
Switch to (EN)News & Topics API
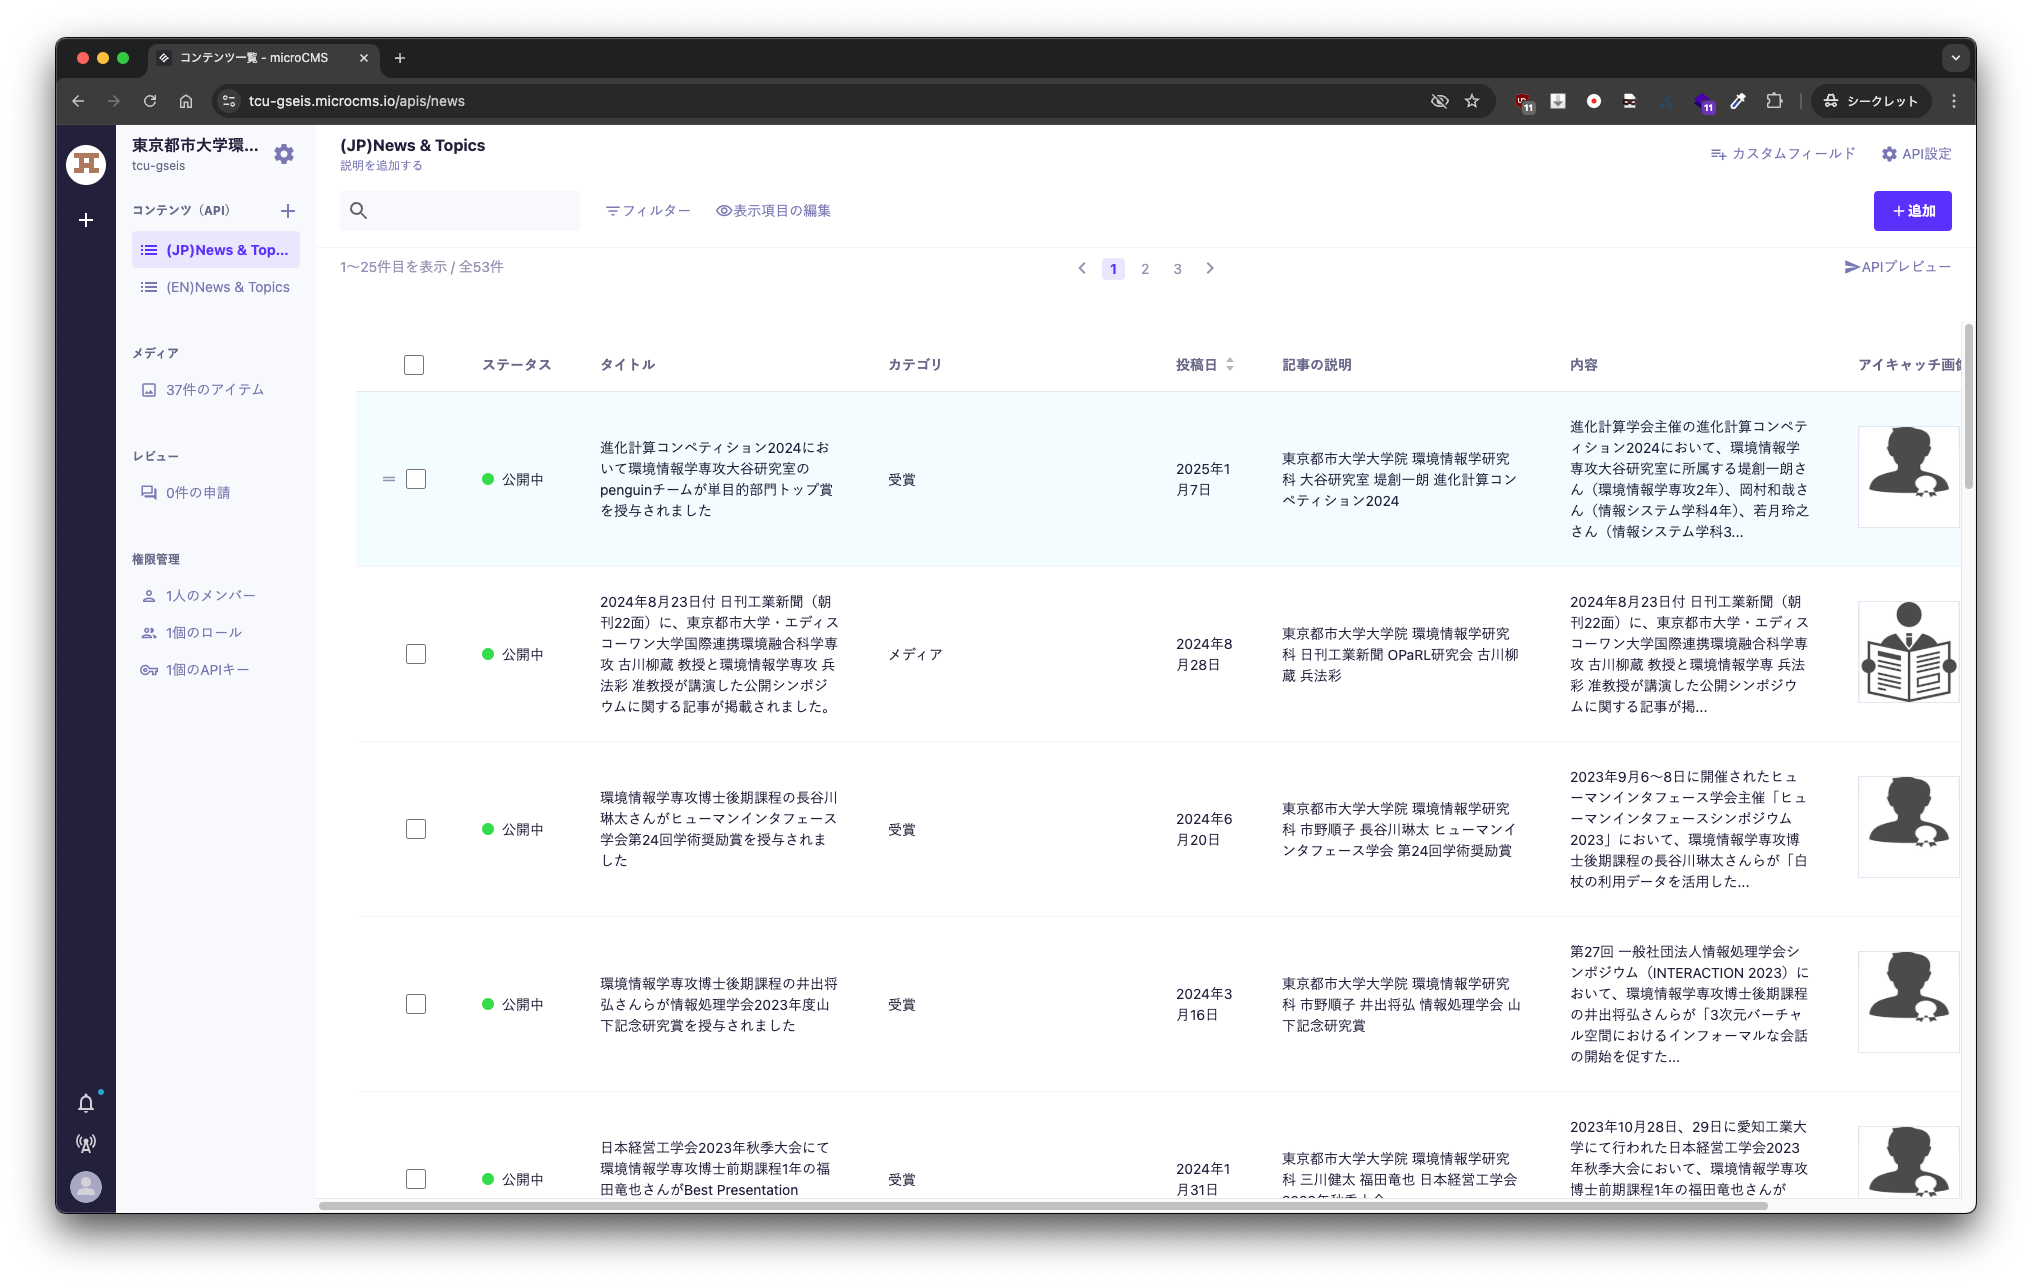227,287
